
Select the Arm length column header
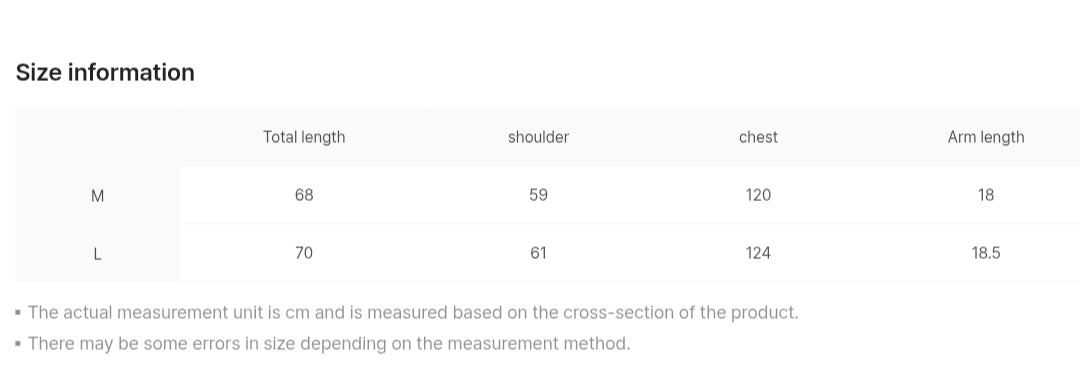[986, 137]
